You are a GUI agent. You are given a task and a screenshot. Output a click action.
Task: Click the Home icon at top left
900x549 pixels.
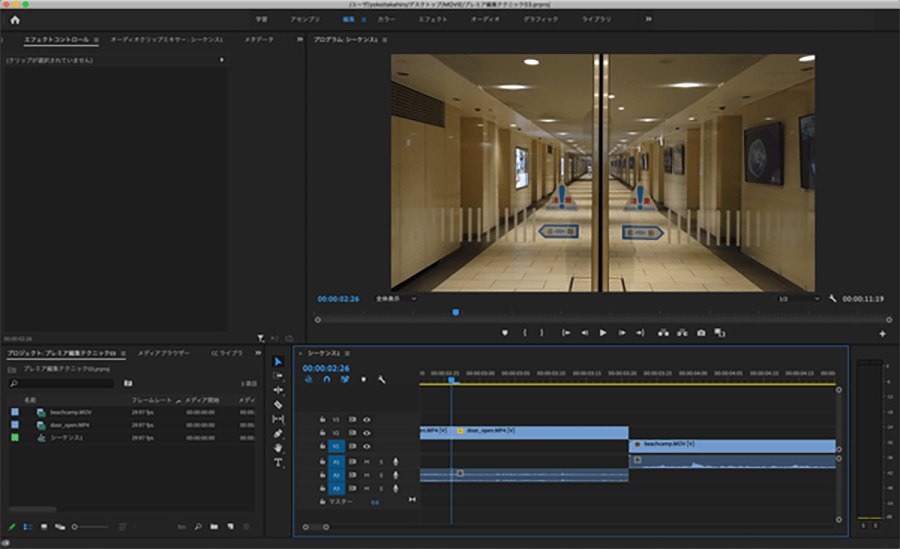[15, 19]
